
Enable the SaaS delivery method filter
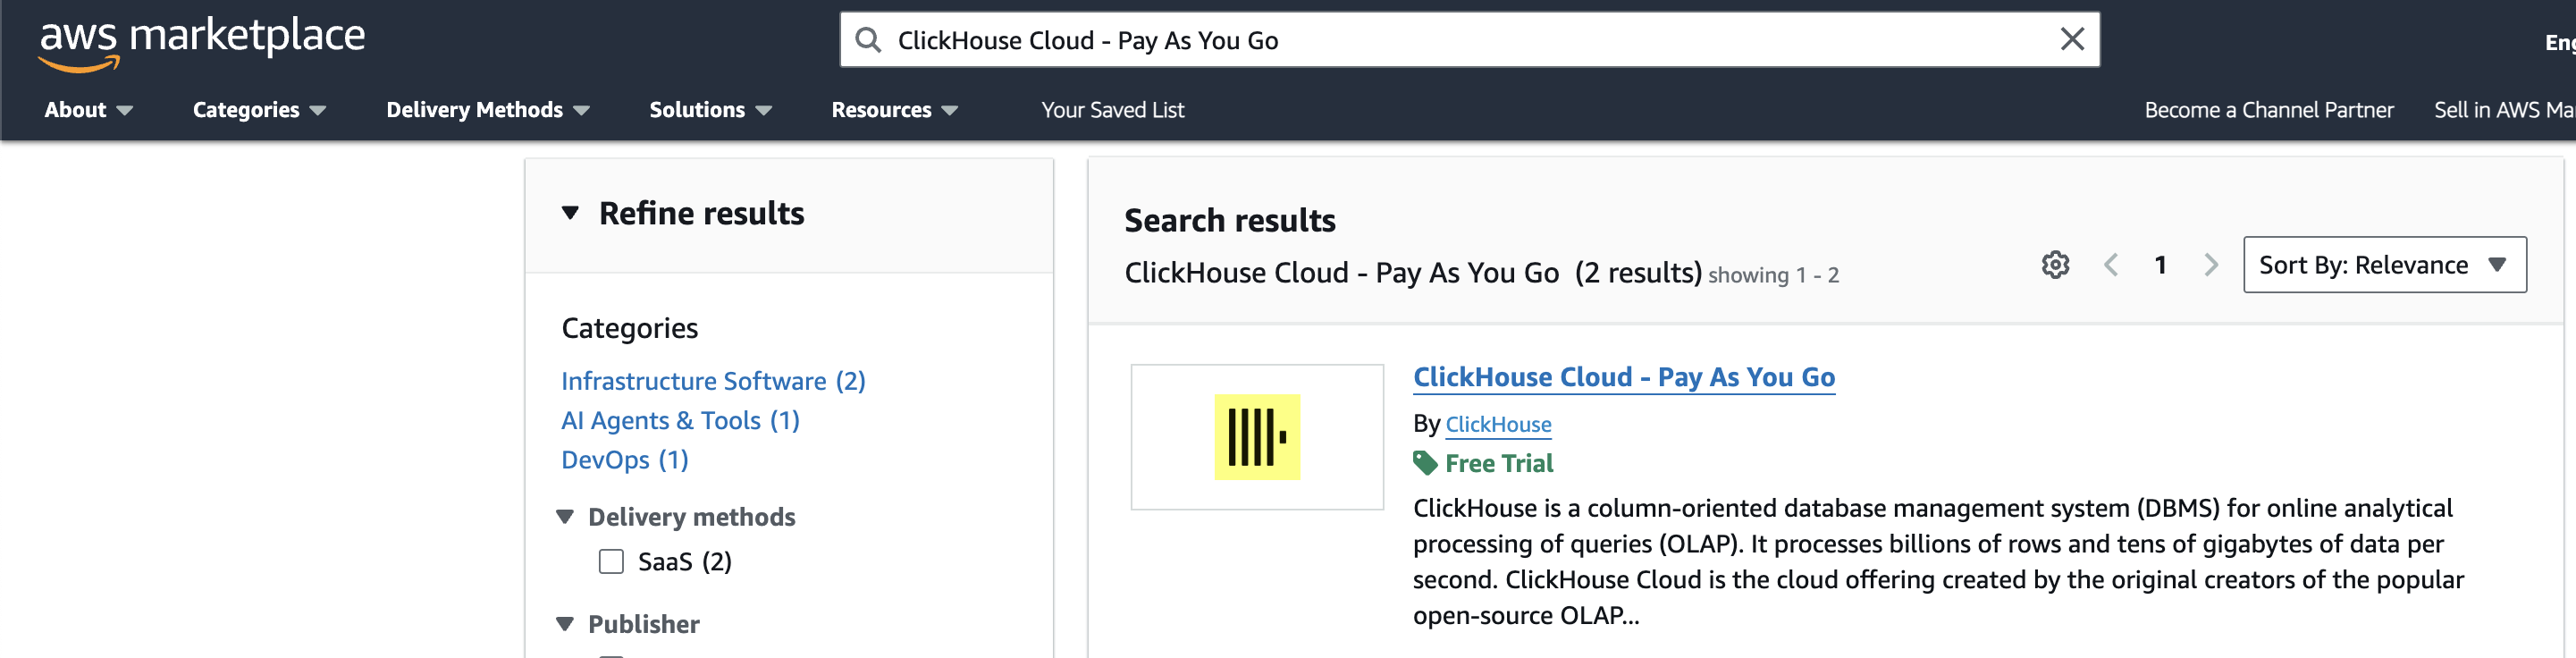pyautogui.click(x=611, y=561)
